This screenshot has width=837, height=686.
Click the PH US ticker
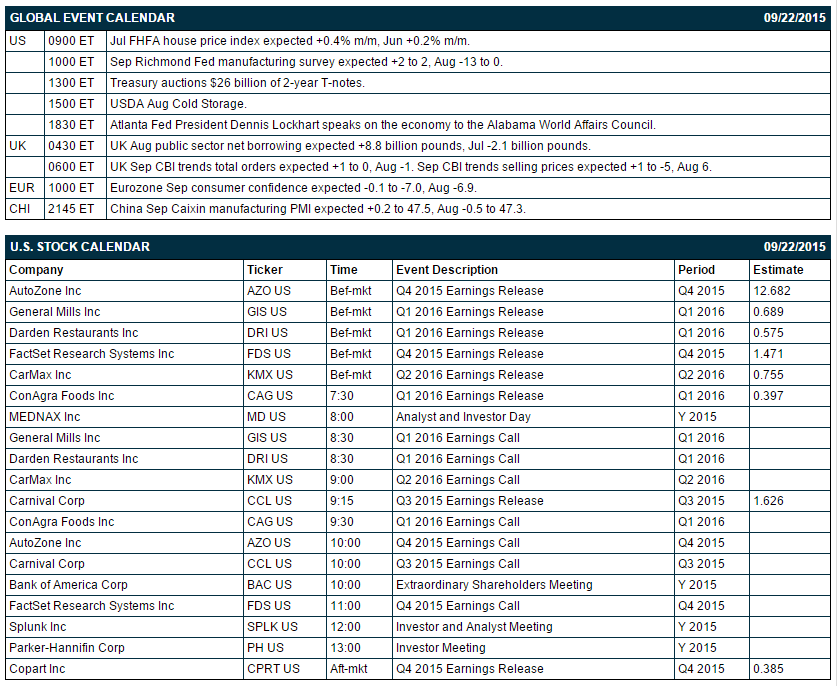pos(265,648)
